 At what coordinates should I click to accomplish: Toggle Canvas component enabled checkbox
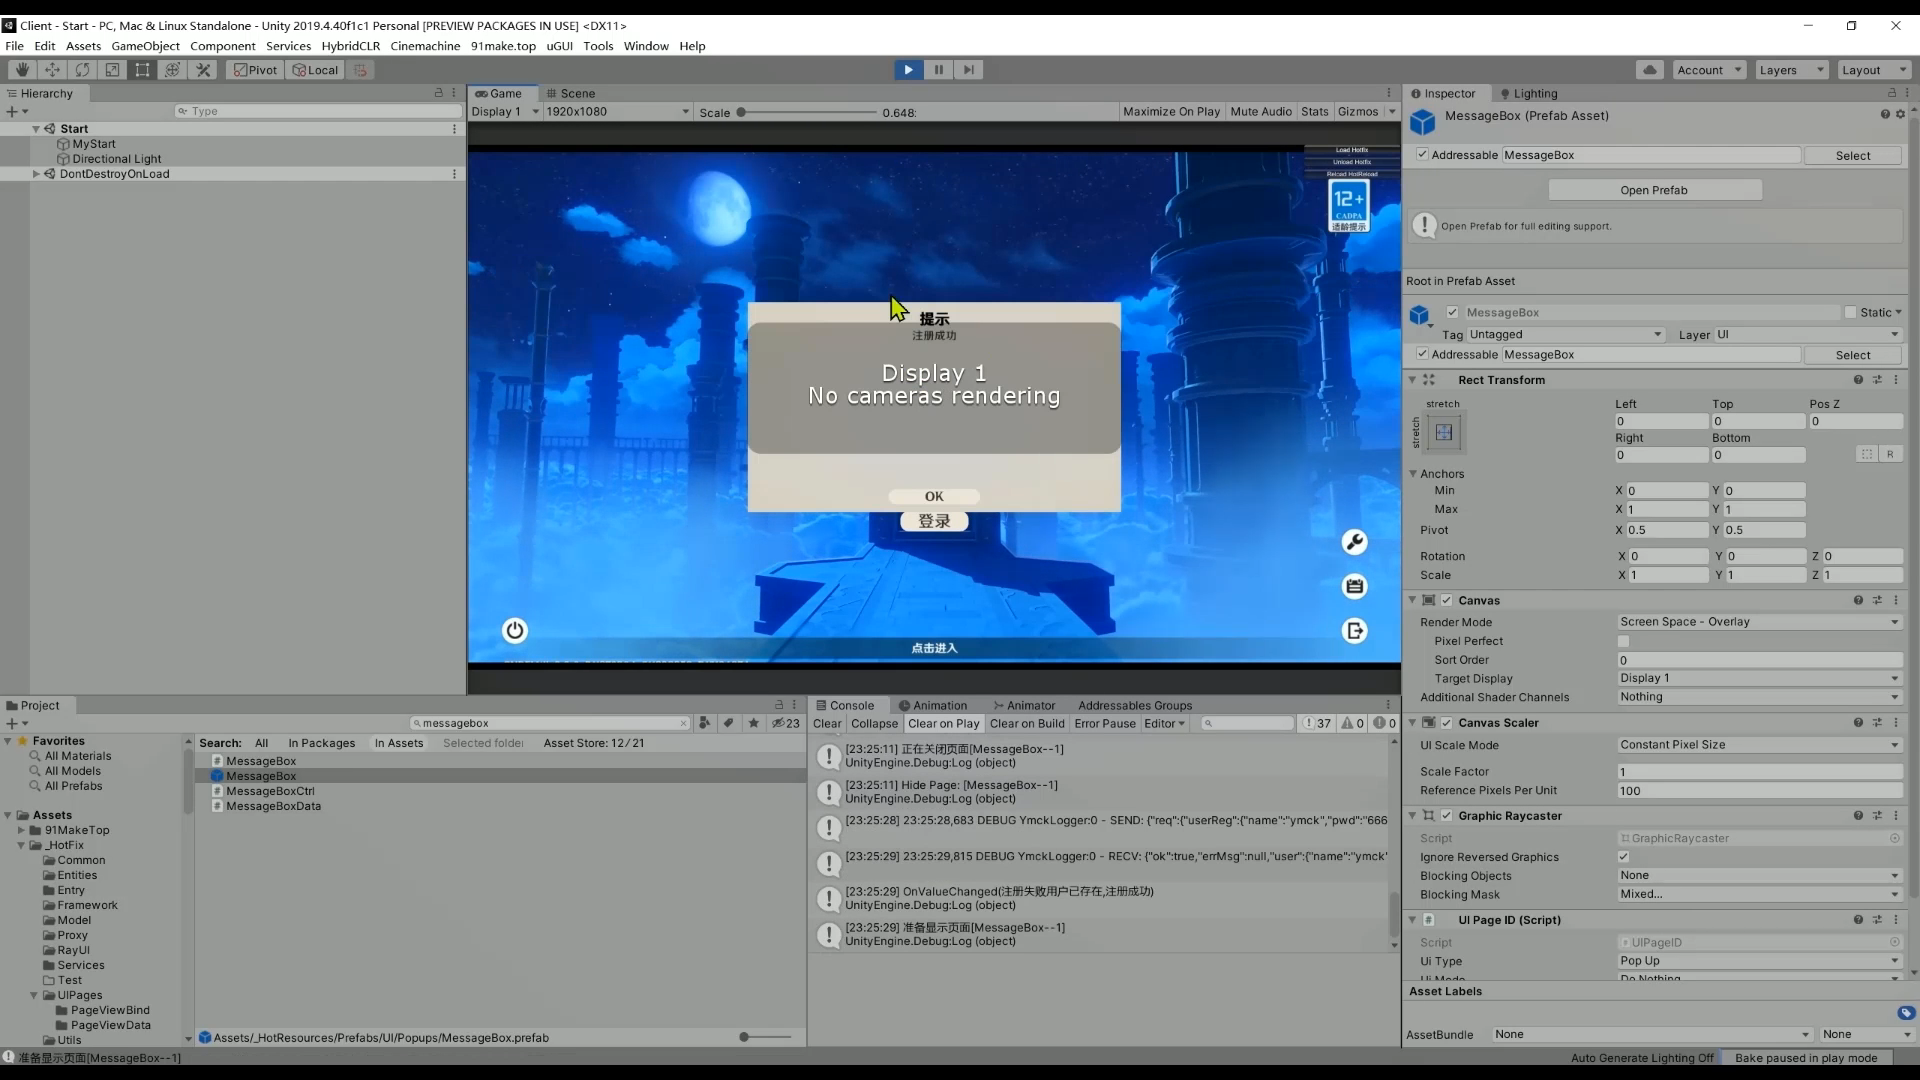tap(1447, 600)
